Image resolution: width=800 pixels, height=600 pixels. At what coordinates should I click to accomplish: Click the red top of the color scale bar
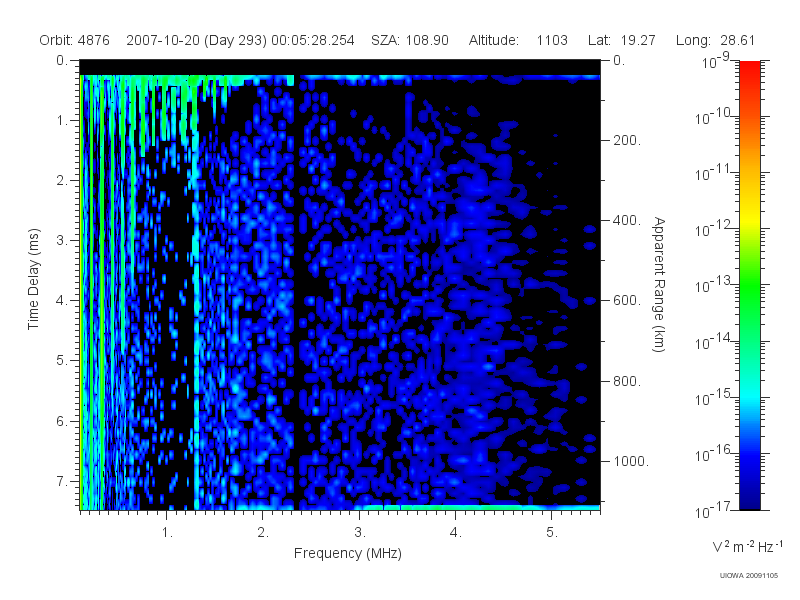coord(750,69)
